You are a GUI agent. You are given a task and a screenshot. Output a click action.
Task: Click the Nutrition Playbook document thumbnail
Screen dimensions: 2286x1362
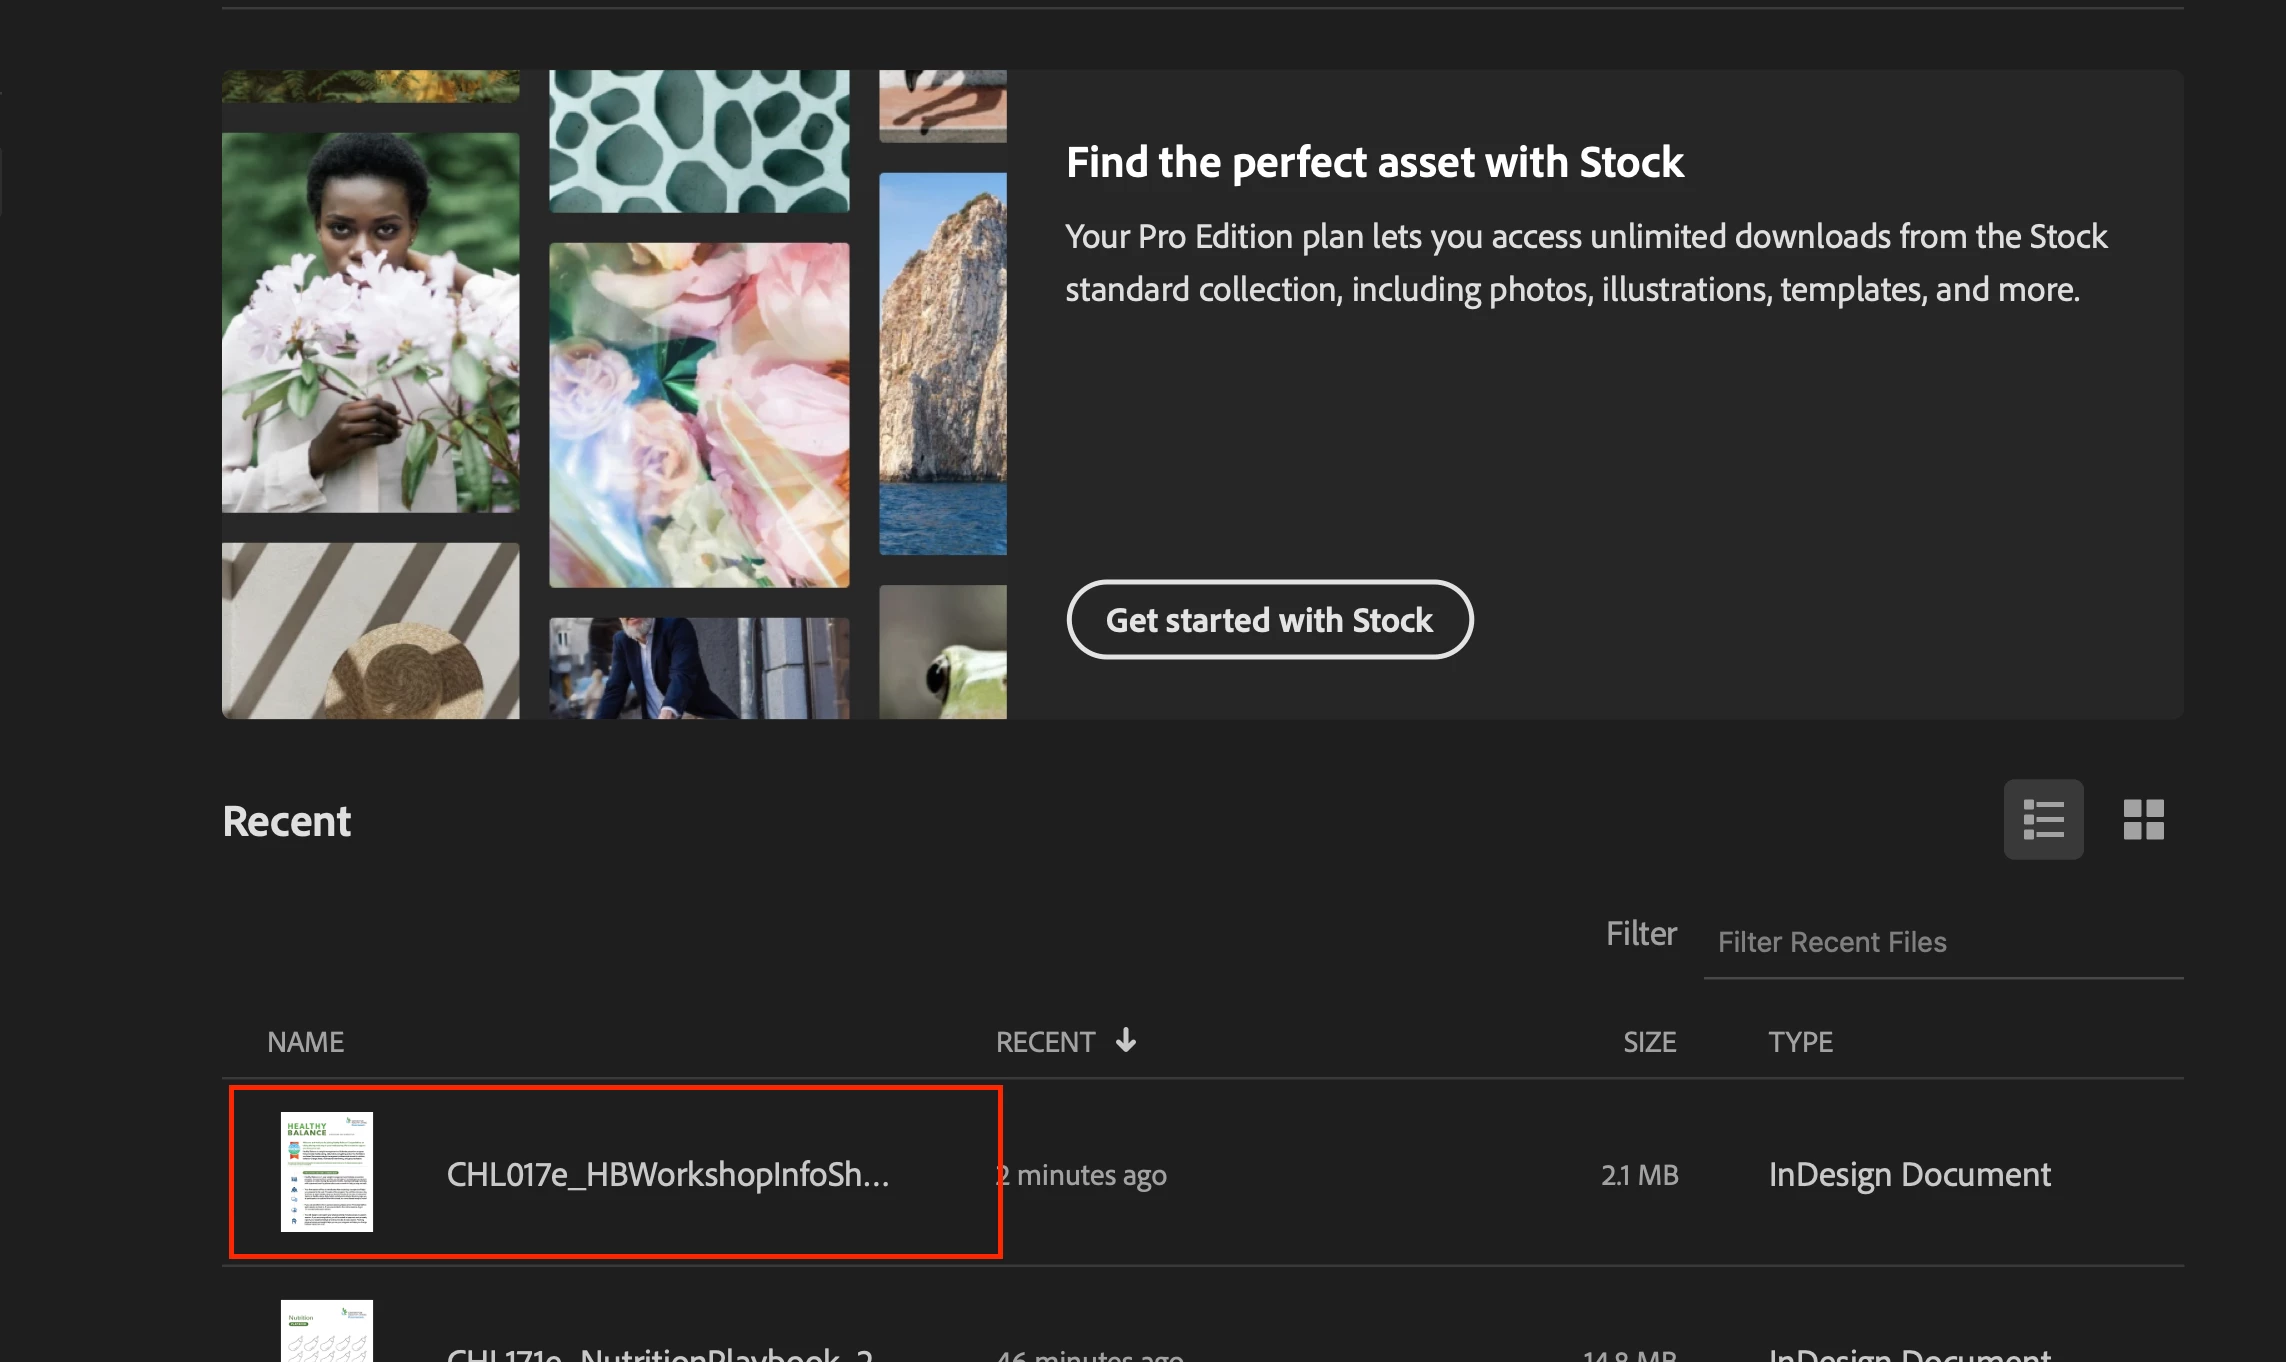click(326, 1332)
